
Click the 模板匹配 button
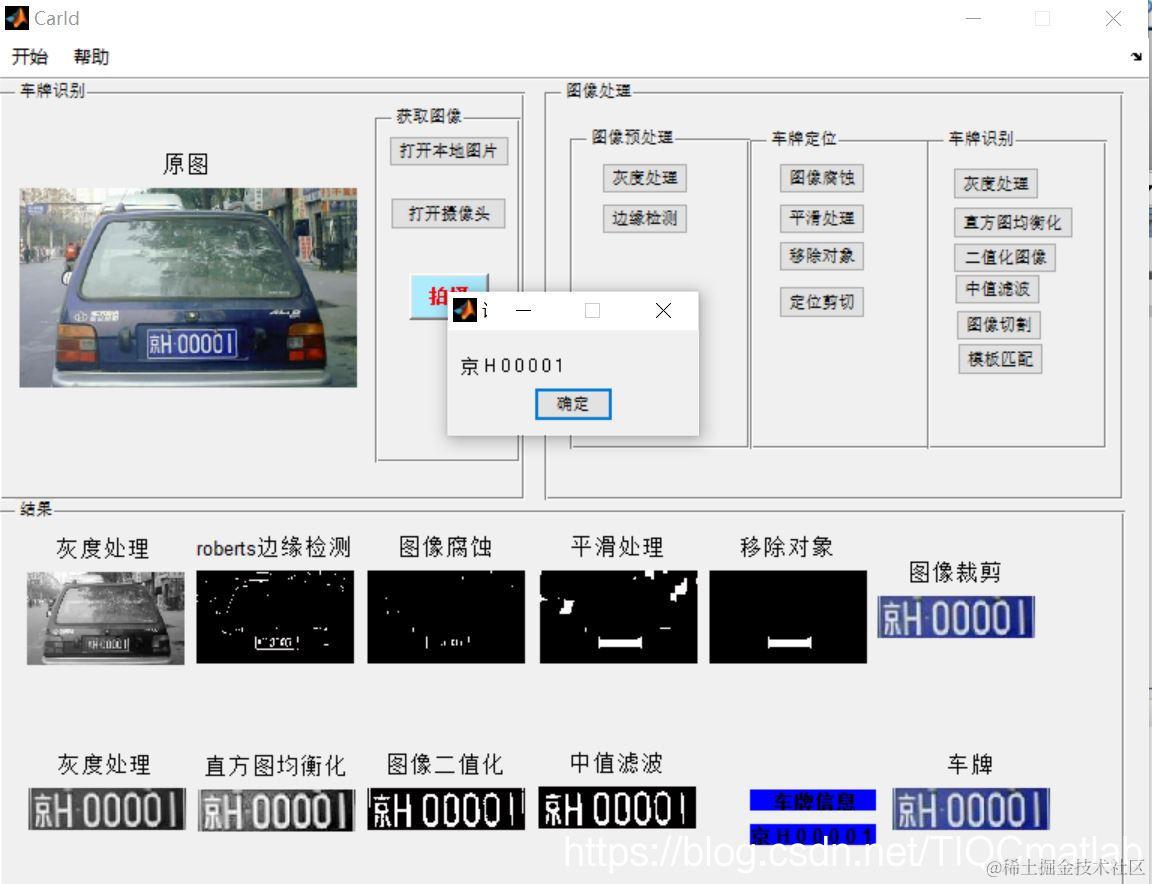tap(1000, 359)
